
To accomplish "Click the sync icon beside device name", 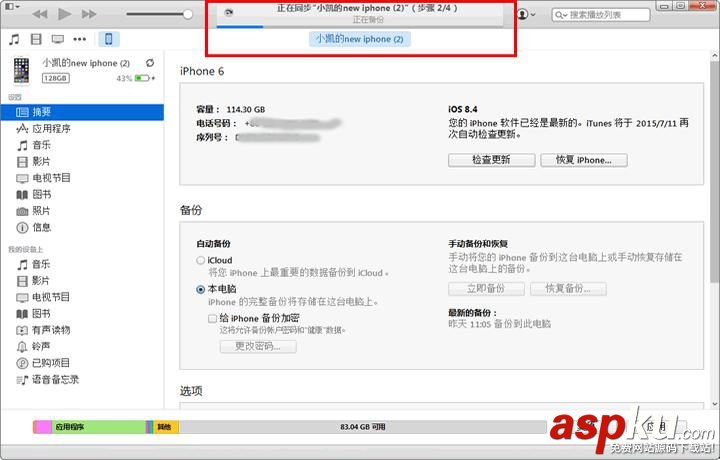I will (150, 63).
